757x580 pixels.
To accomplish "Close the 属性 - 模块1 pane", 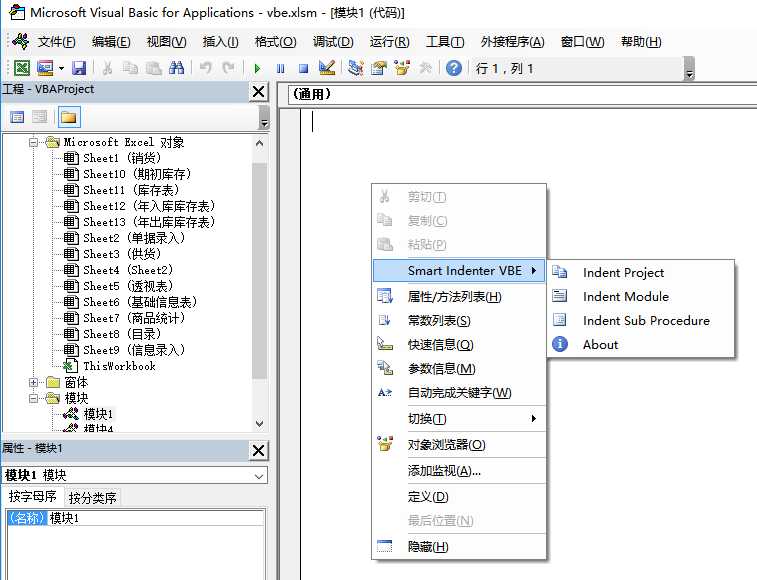I will (258, 451).
